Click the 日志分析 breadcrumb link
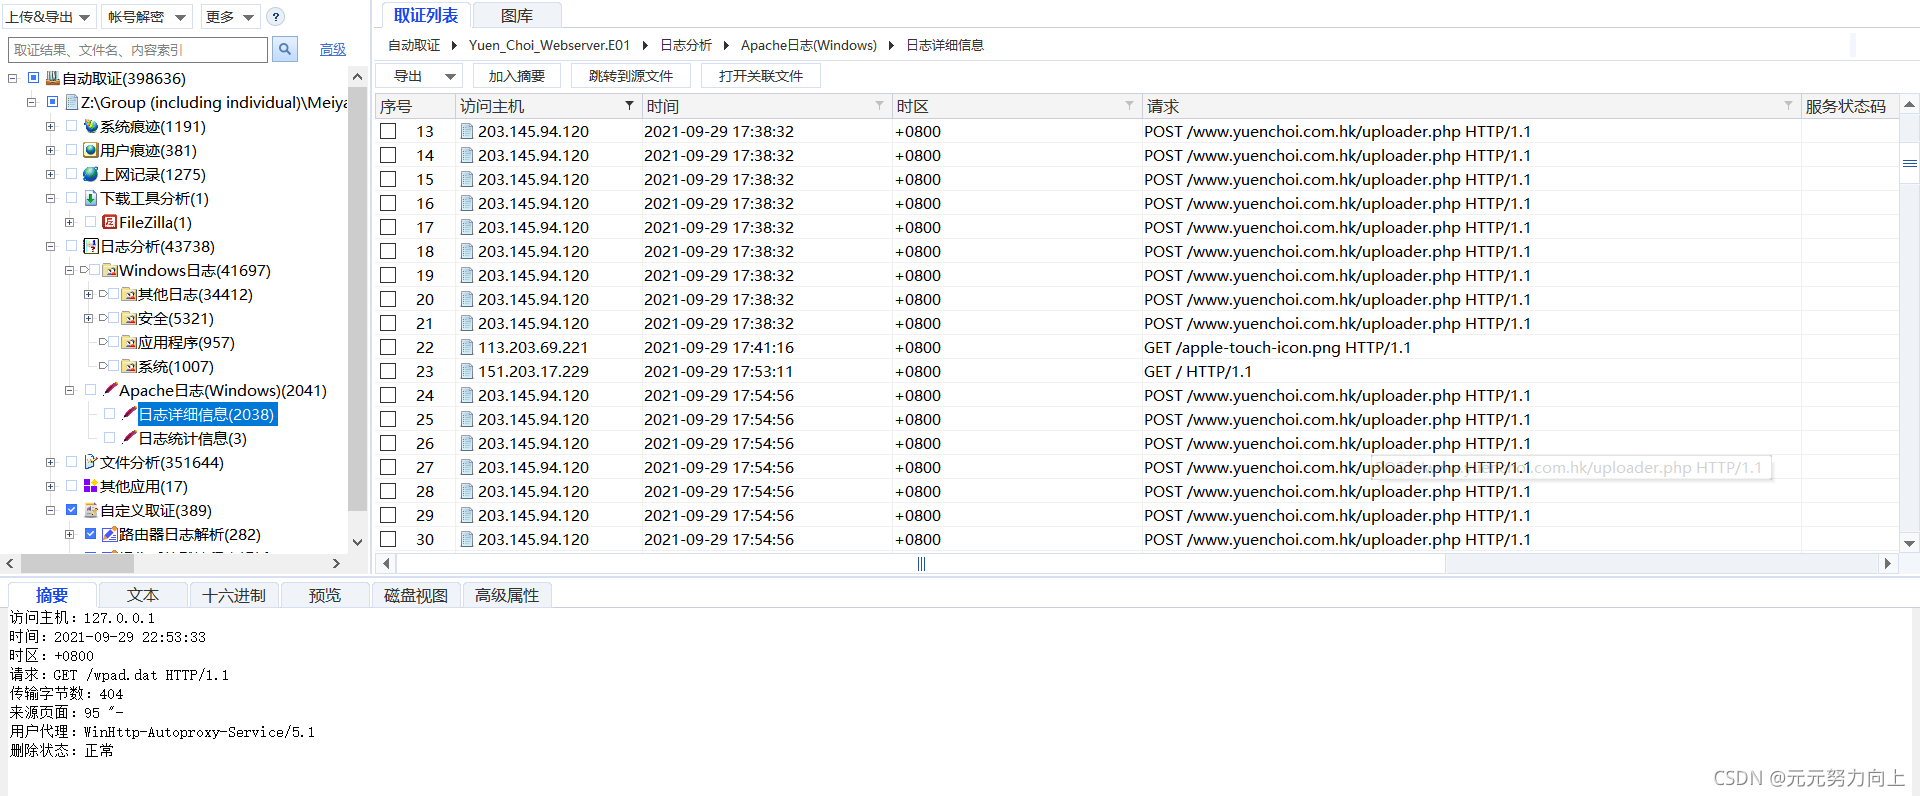The height and width of the screenshot is (796, 1920). tap(686, 45)
